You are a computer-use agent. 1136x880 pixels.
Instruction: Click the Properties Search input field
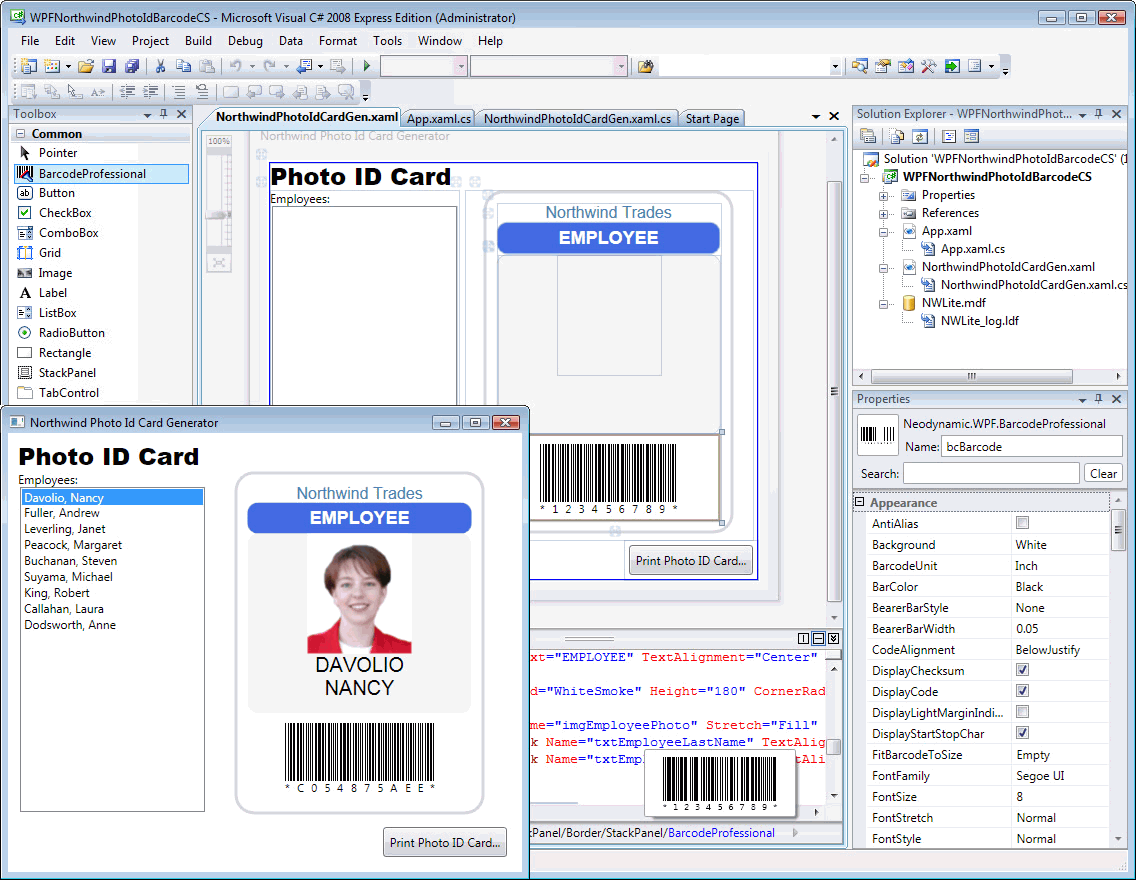pyautogui.click(x=991, y=474)
